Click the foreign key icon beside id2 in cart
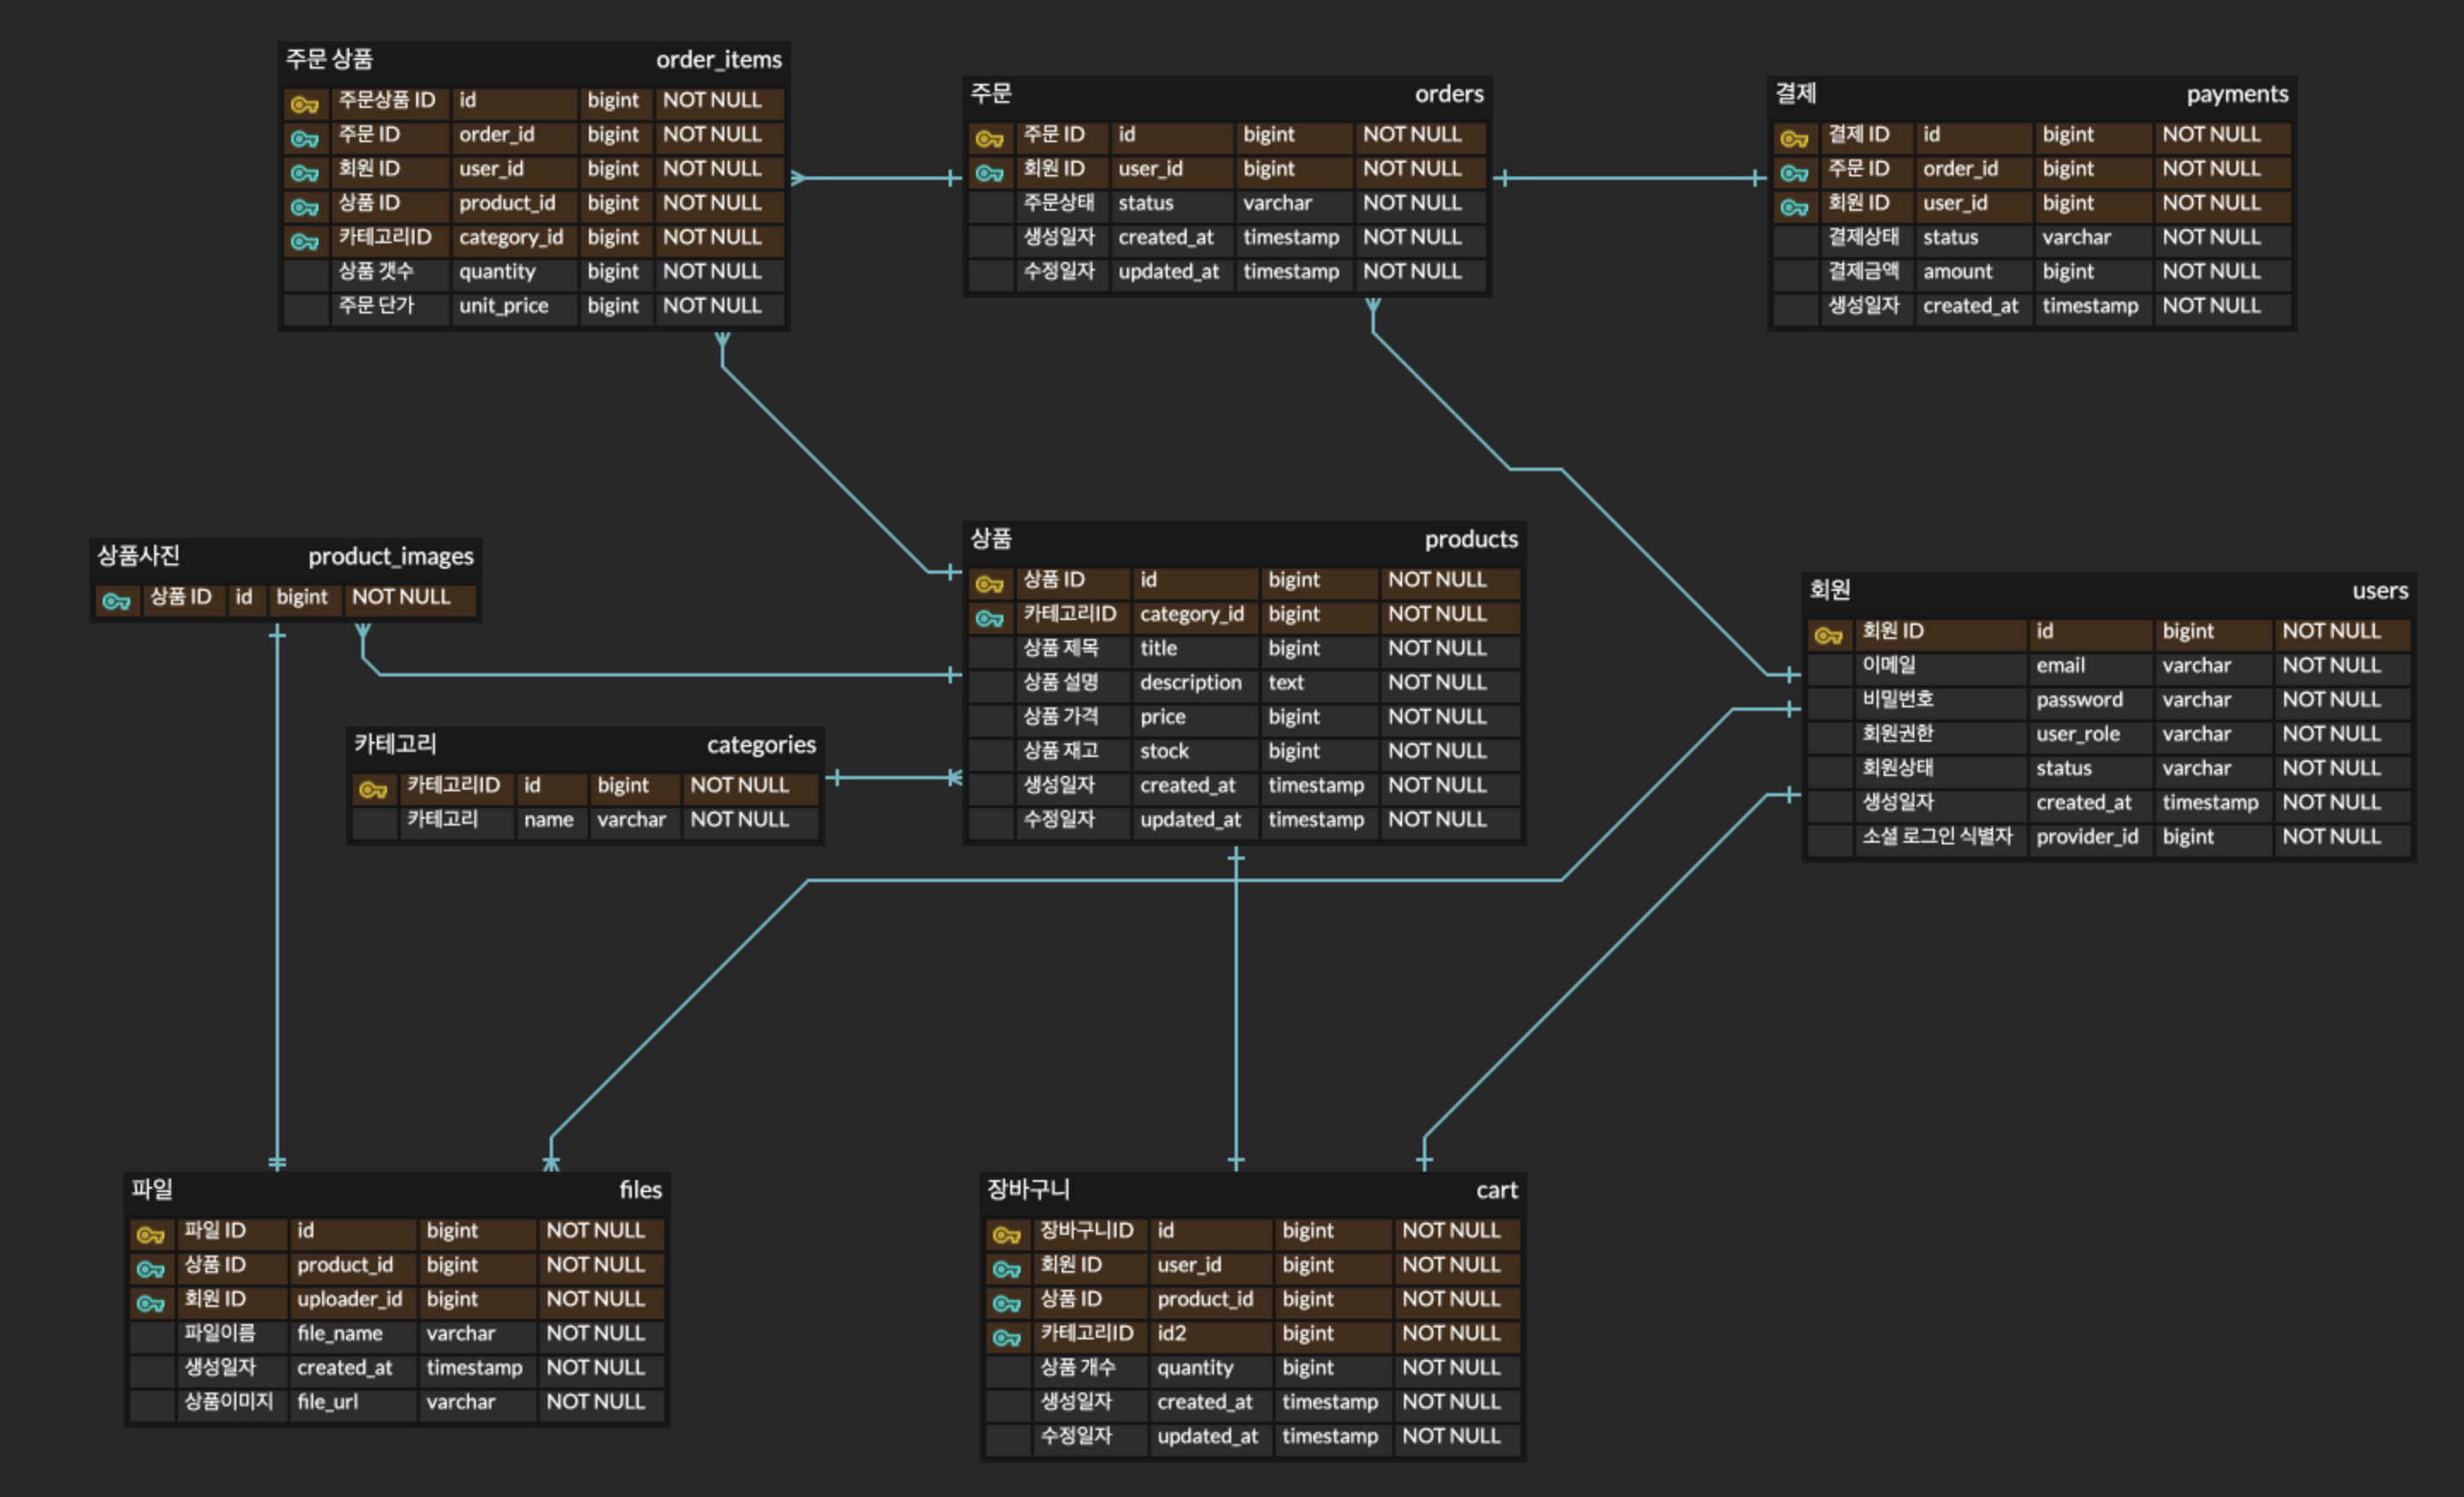This screenshot has height=1497, width=2464. coord(1006,1337)
